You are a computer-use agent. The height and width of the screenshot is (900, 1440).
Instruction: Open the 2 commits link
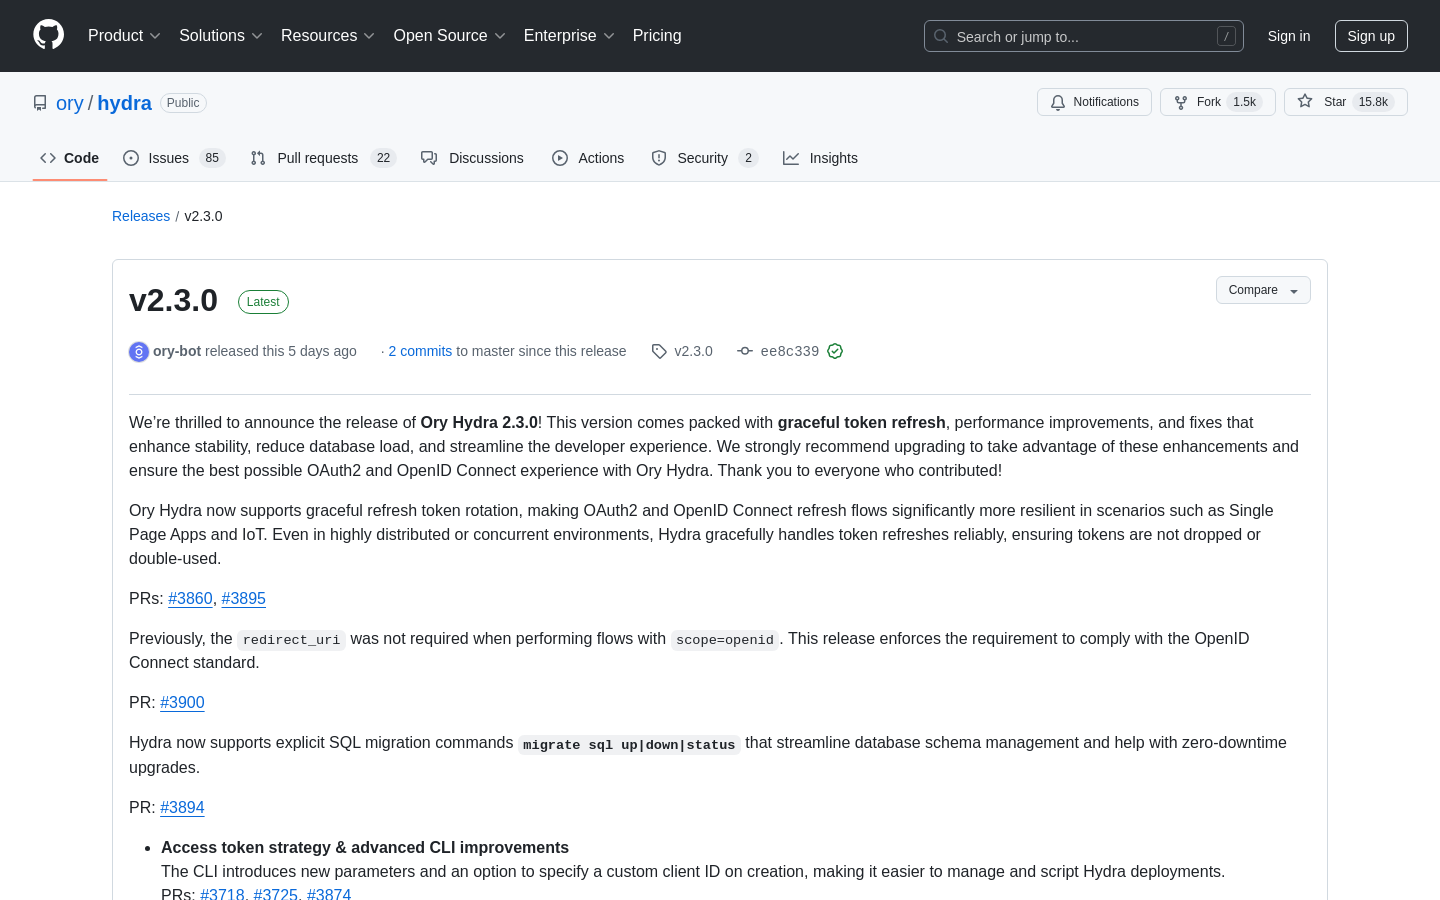point(420,351)
